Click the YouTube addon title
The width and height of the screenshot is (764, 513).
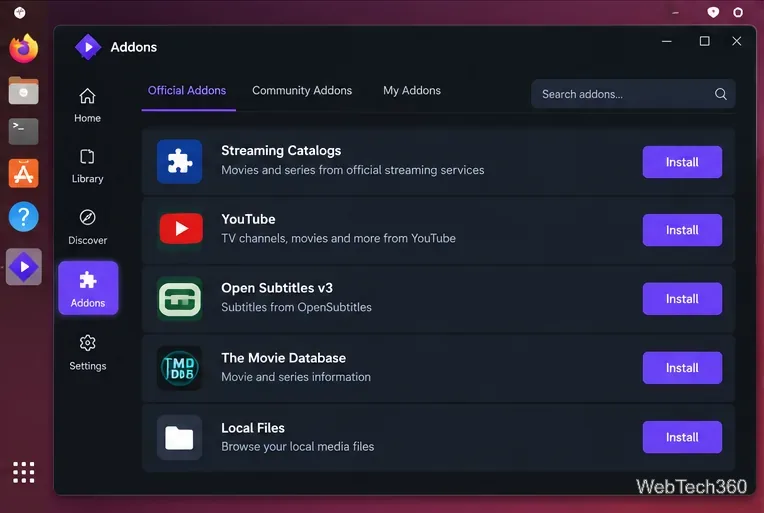248,219
